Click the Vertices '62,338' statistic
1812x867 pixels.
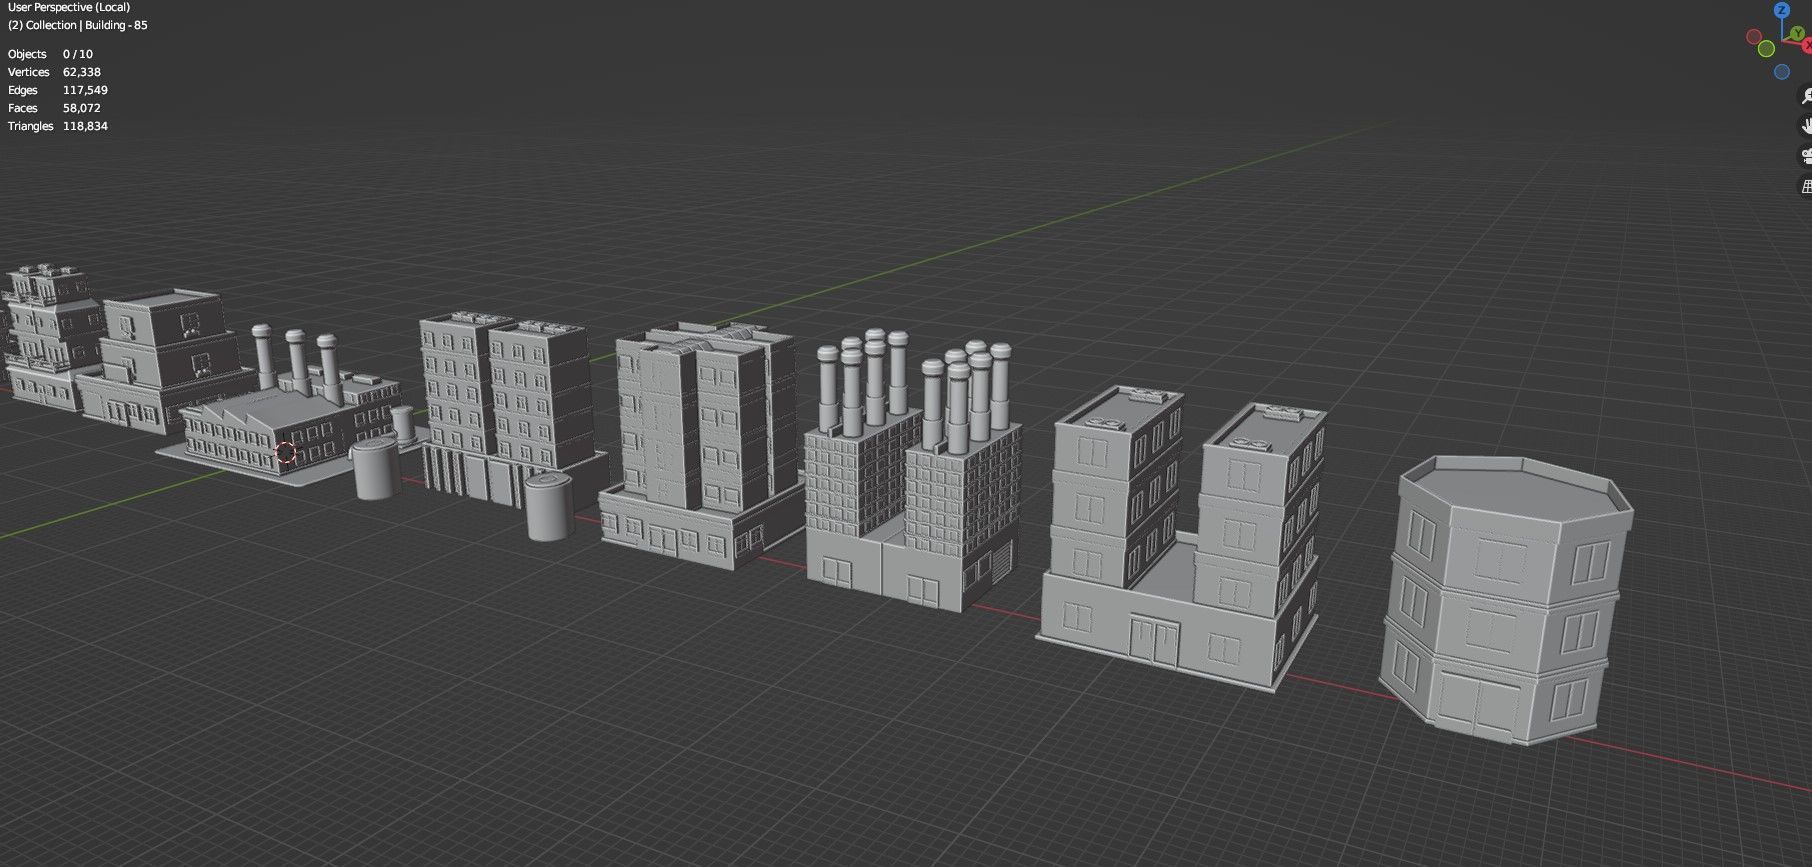[x=82, y=72]
